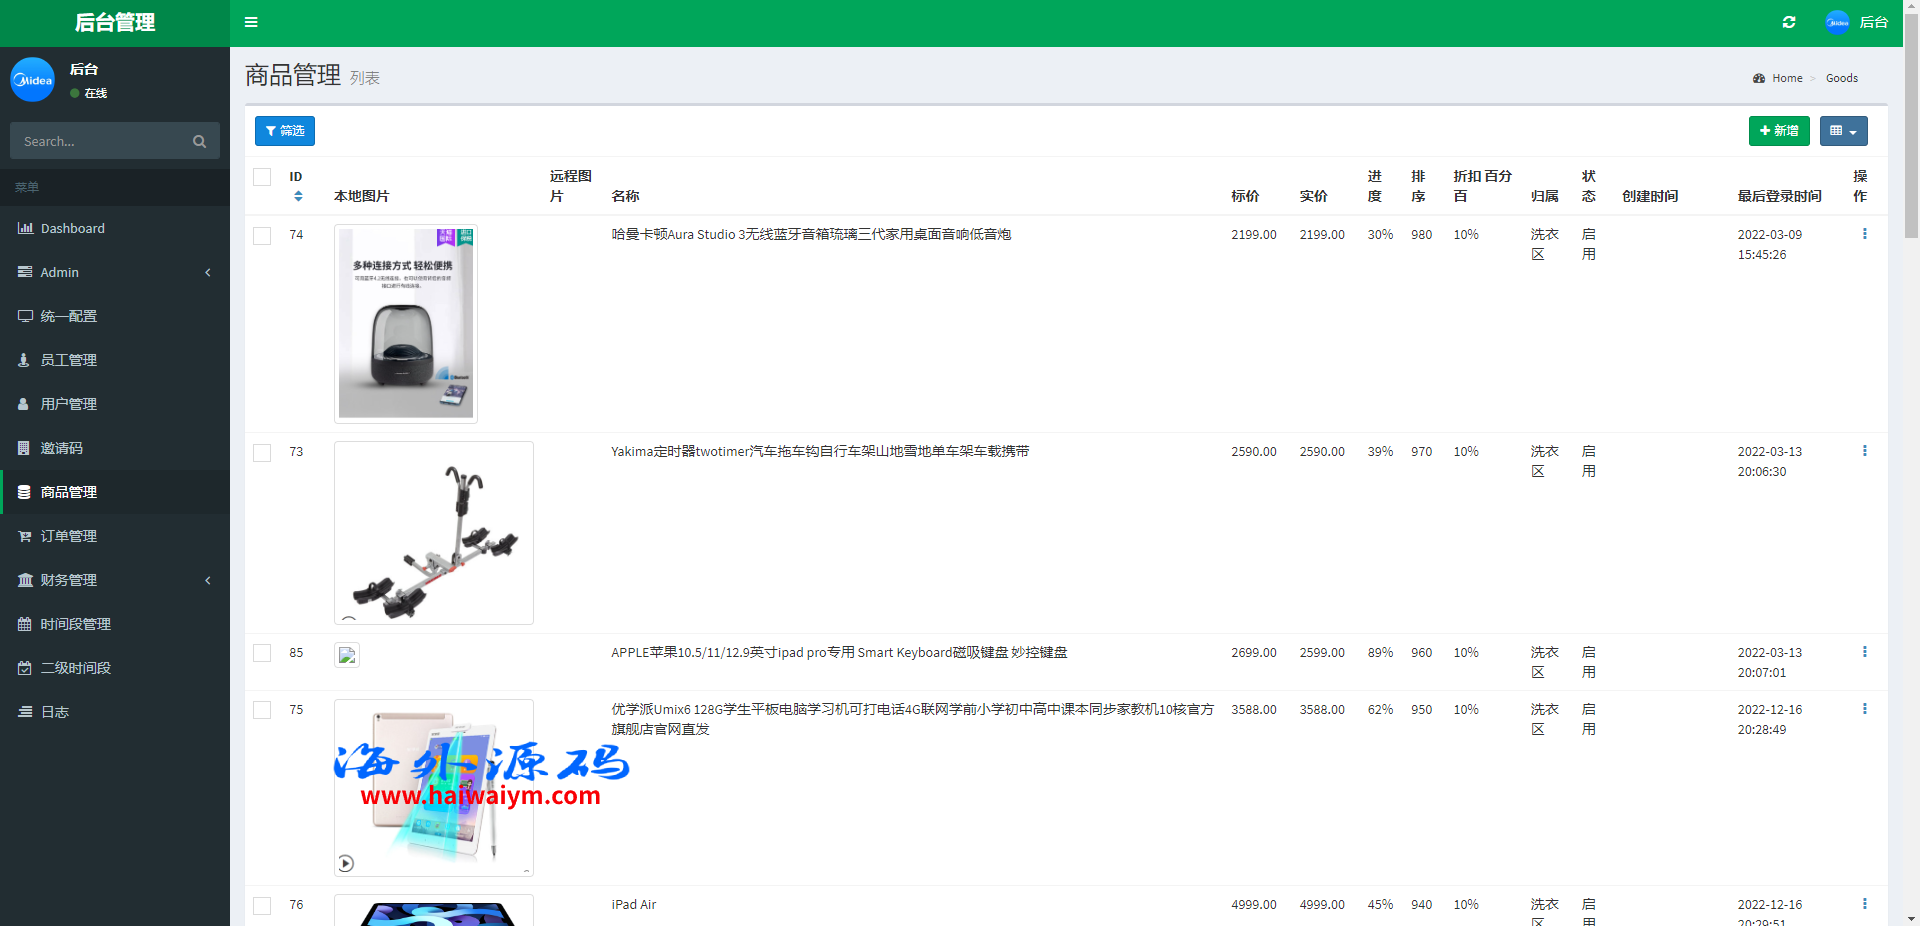The width and height of the screenshot is (1920, 926).
Task: Click the refresh icon in top bar
Action: (1789, 22)
